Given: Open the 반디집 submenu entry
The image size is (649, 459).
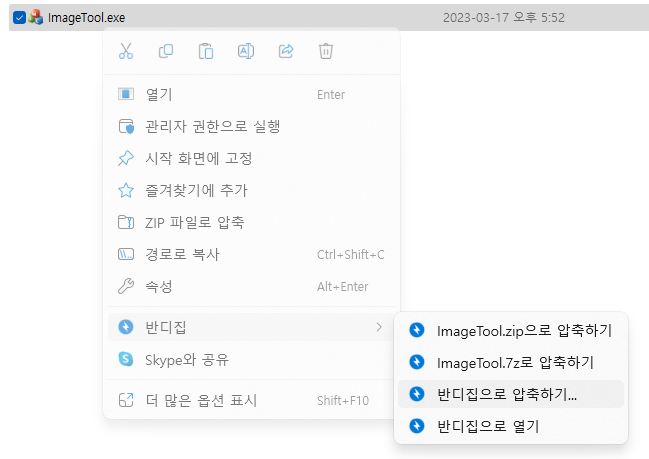Looking at the screenshot, I should pos(252,327).
